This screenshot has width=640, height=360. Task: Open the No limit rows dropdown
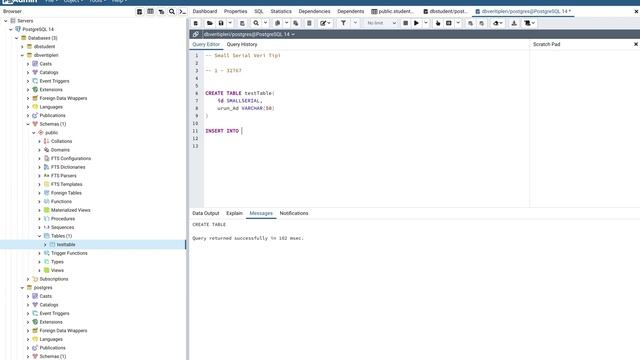pos(381,23)
